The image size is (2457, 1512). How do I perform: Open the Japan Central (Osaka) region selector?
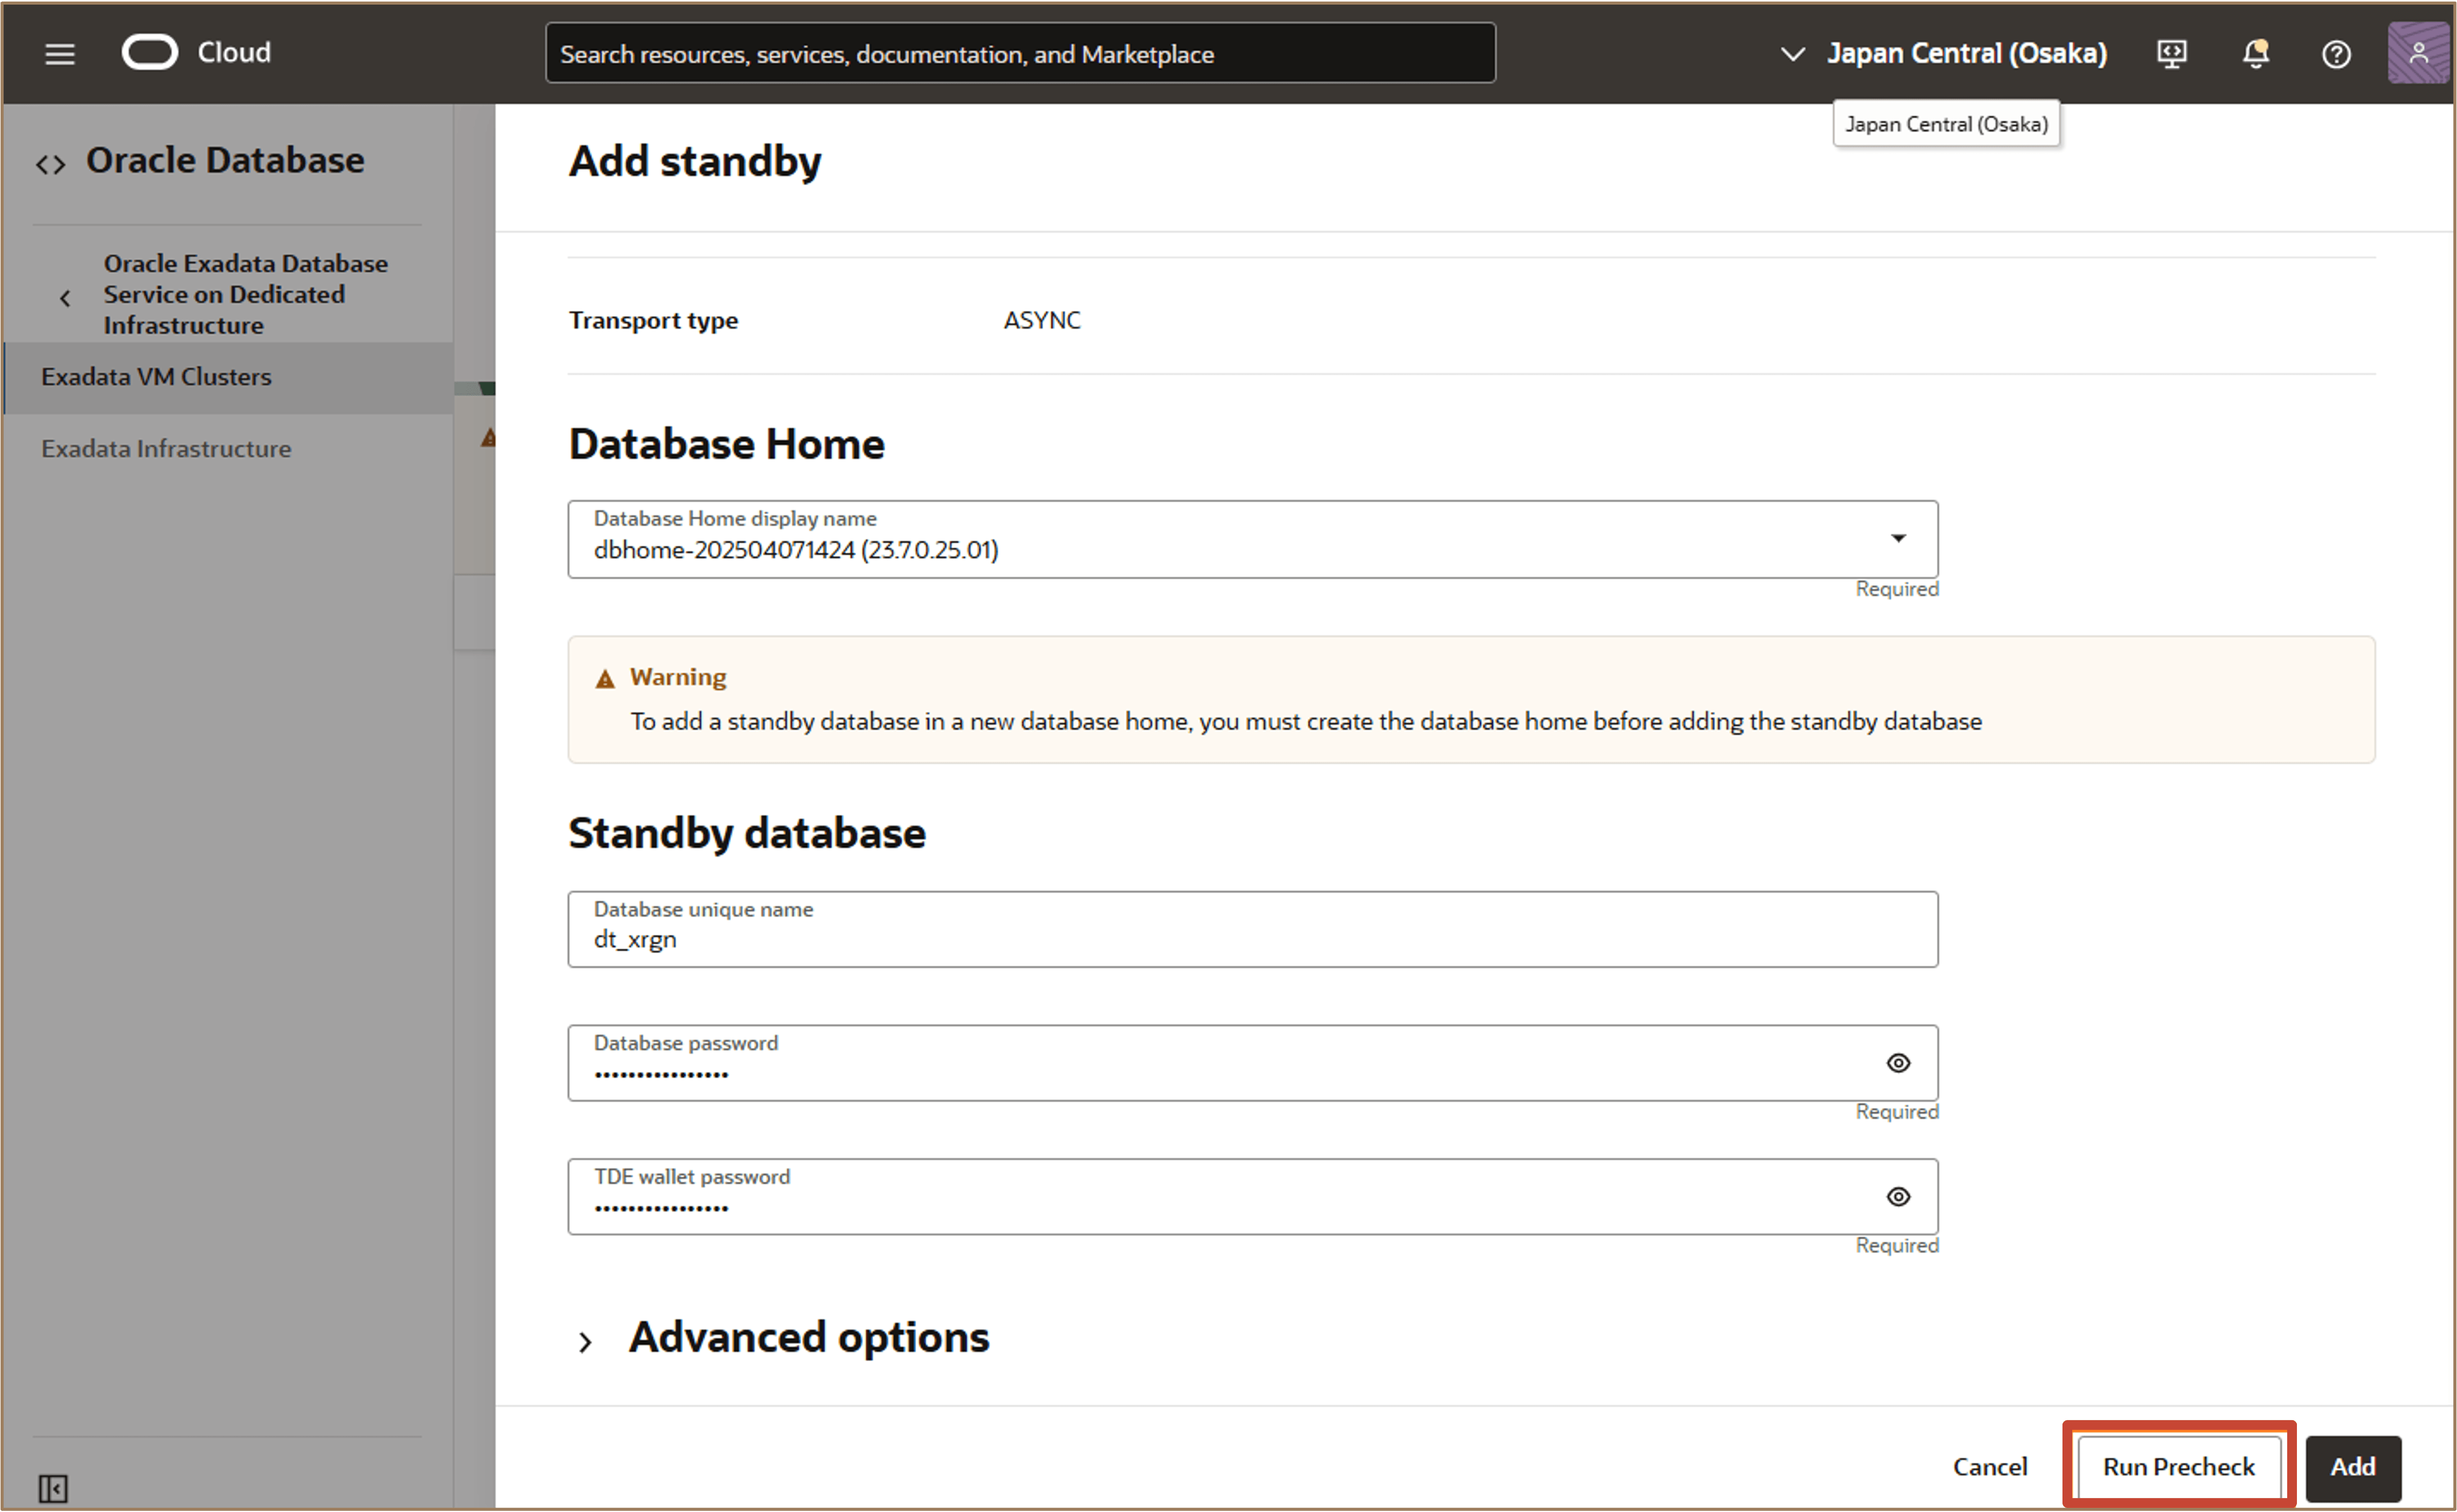coord(1944,53)
